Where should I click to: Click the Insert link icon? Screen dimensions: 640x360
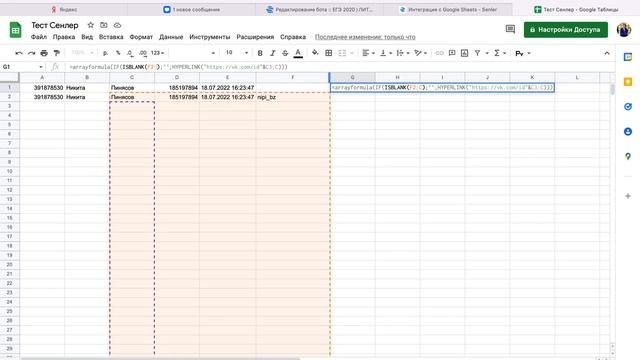click(439, 53)
